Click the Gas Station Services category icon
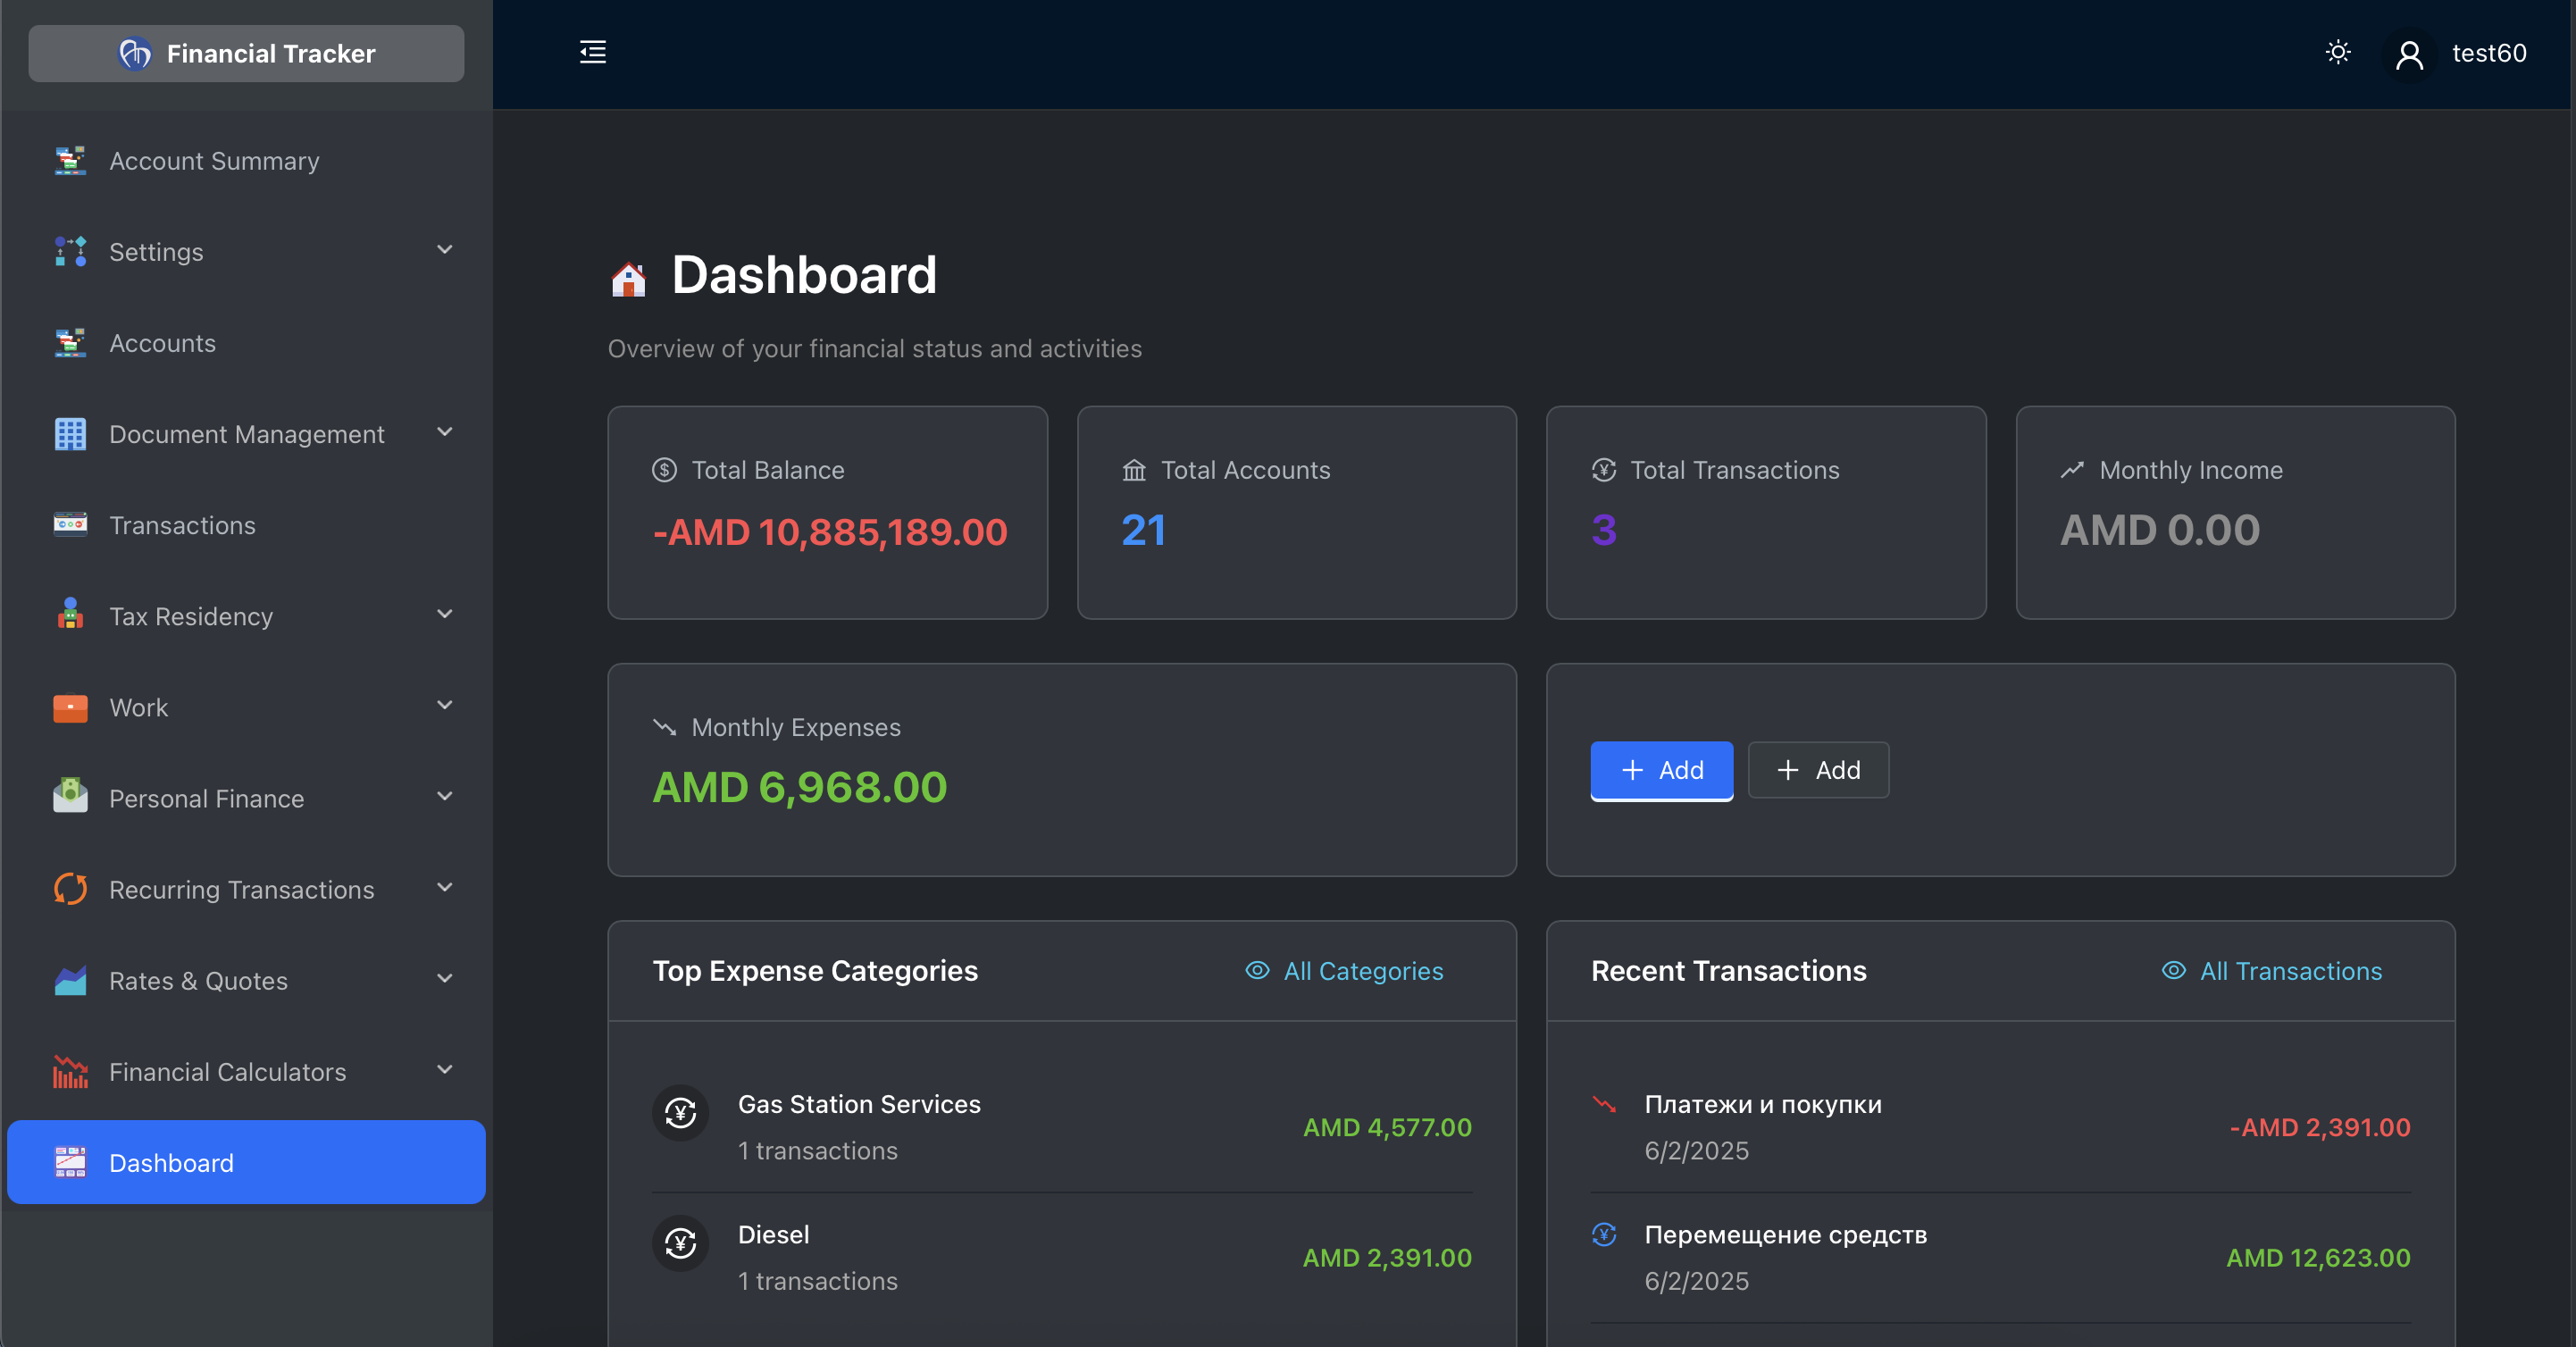Viewport: 2576px width, 1347px height. point(680,1113)
